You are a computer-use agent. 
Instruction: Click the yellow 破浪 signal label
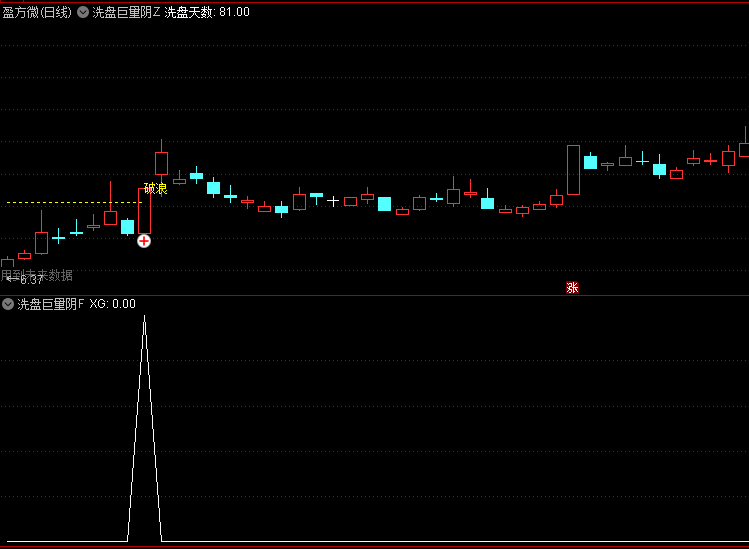pos(155,189)
